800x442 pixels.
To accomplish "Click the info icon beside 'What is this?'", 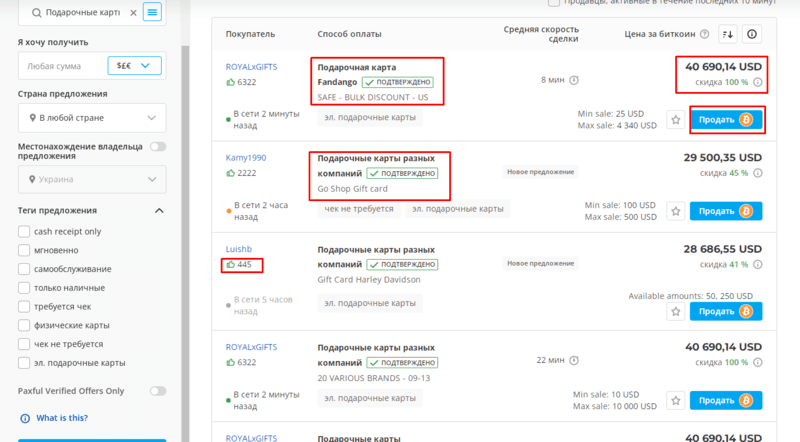I will (25, 419).
